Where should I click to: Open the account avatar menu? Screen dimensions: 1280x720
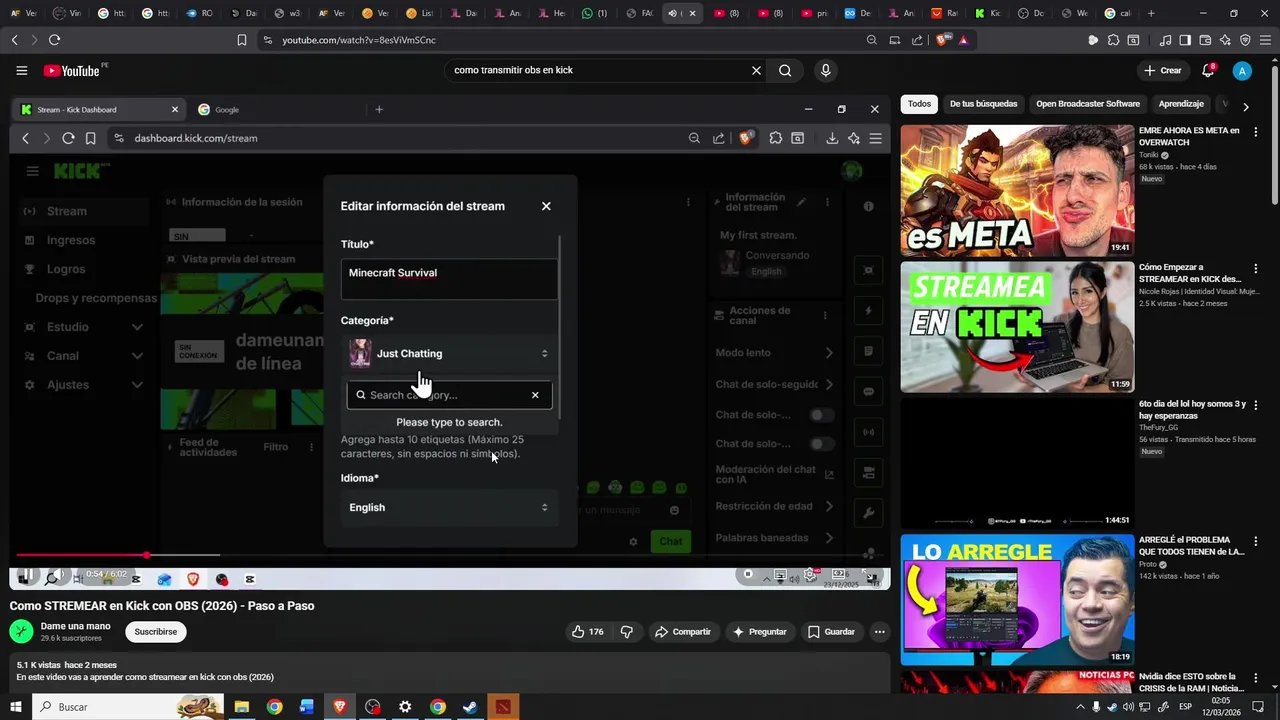tap(1242, 71)
